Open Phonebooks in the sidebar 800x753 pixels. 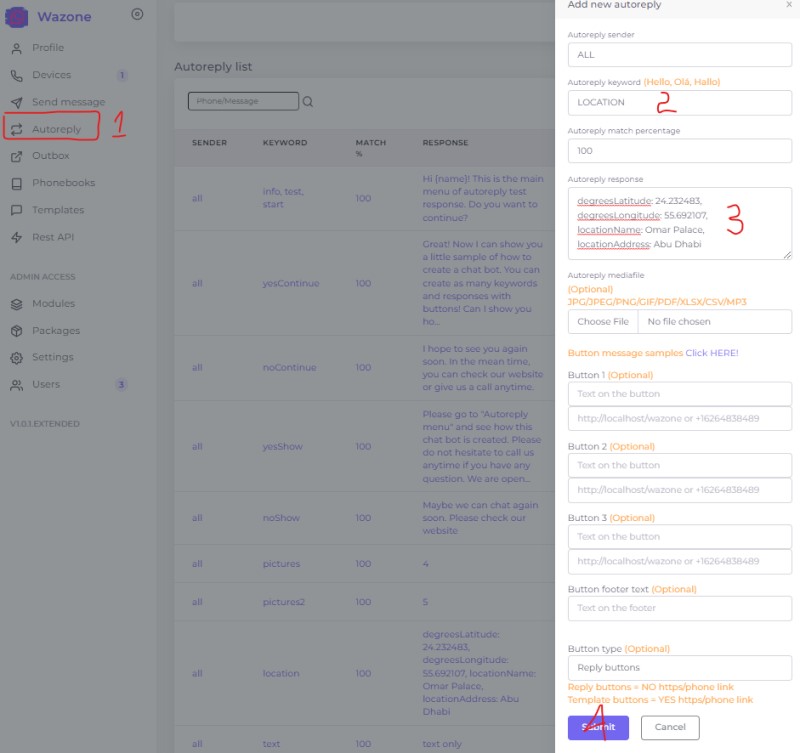(x=63, y=183)
